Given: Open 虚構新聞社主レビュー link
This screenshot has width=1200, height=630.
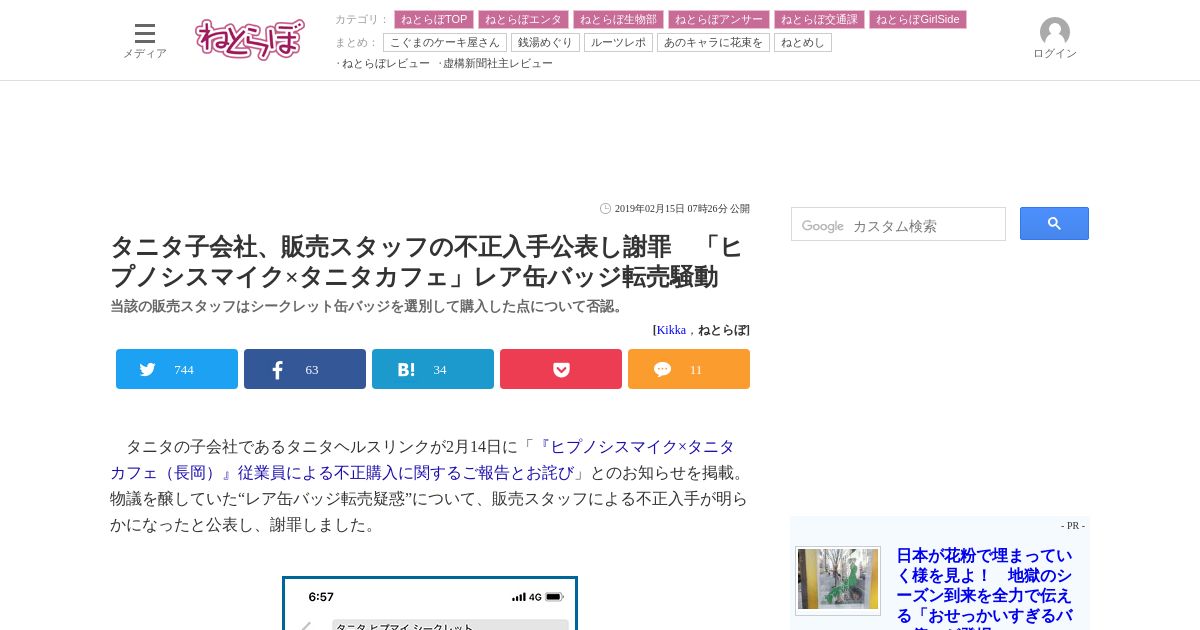Looking at the screenshot, I should point(498,63).
